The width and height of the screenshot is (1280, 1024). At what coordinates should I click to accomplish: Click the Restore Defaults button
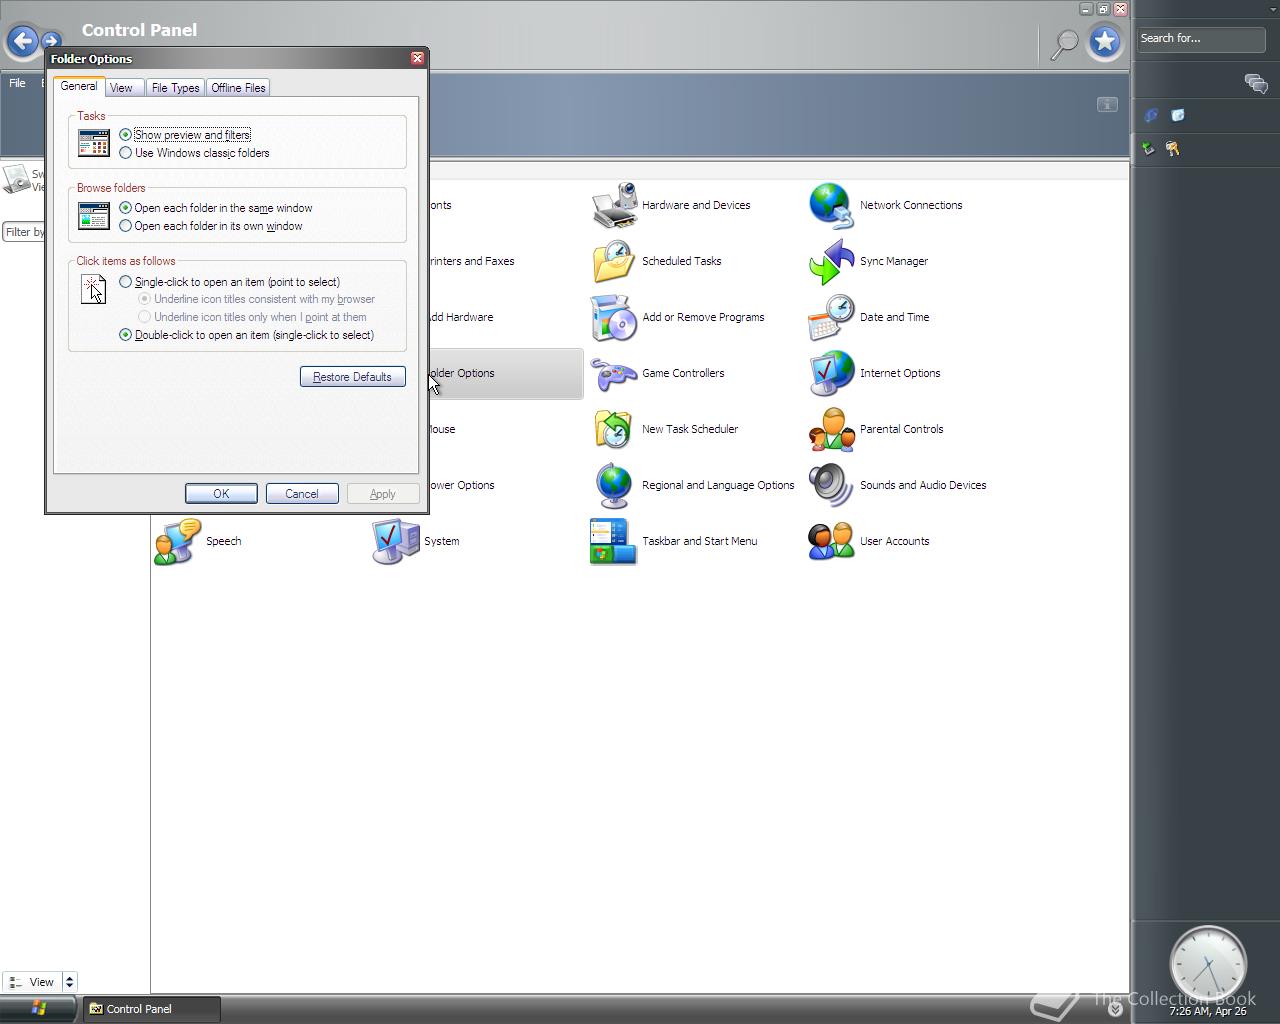coord(352,377)
